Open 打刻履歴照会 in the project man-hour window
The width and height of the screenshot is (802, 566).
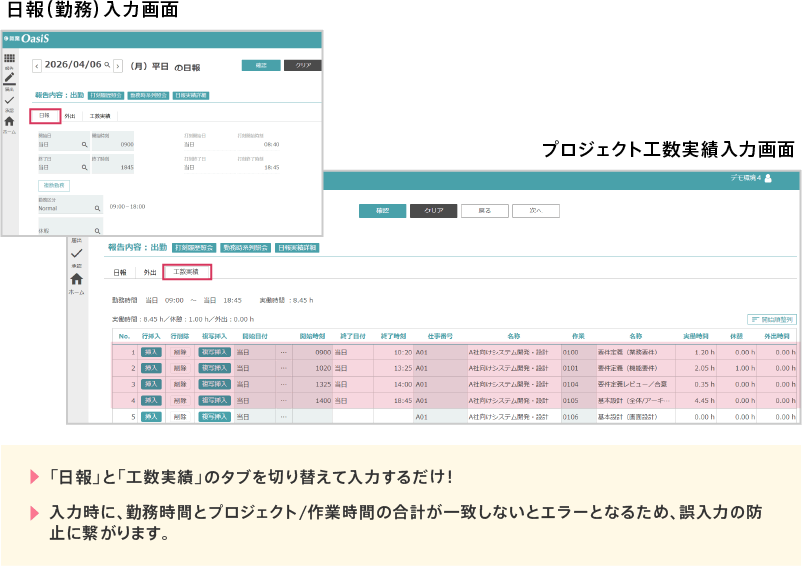pos(194,248)
